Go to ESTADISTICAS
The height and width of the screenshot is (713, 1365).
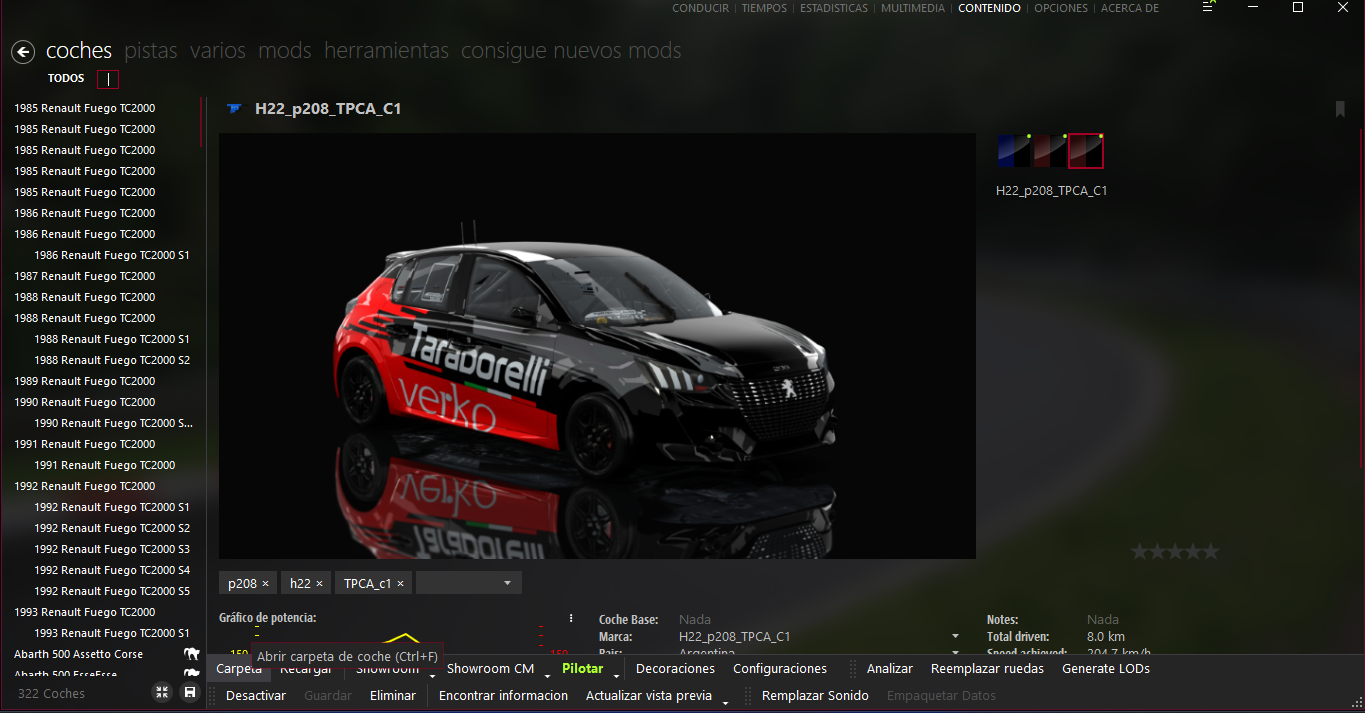[x=833, y=8]
